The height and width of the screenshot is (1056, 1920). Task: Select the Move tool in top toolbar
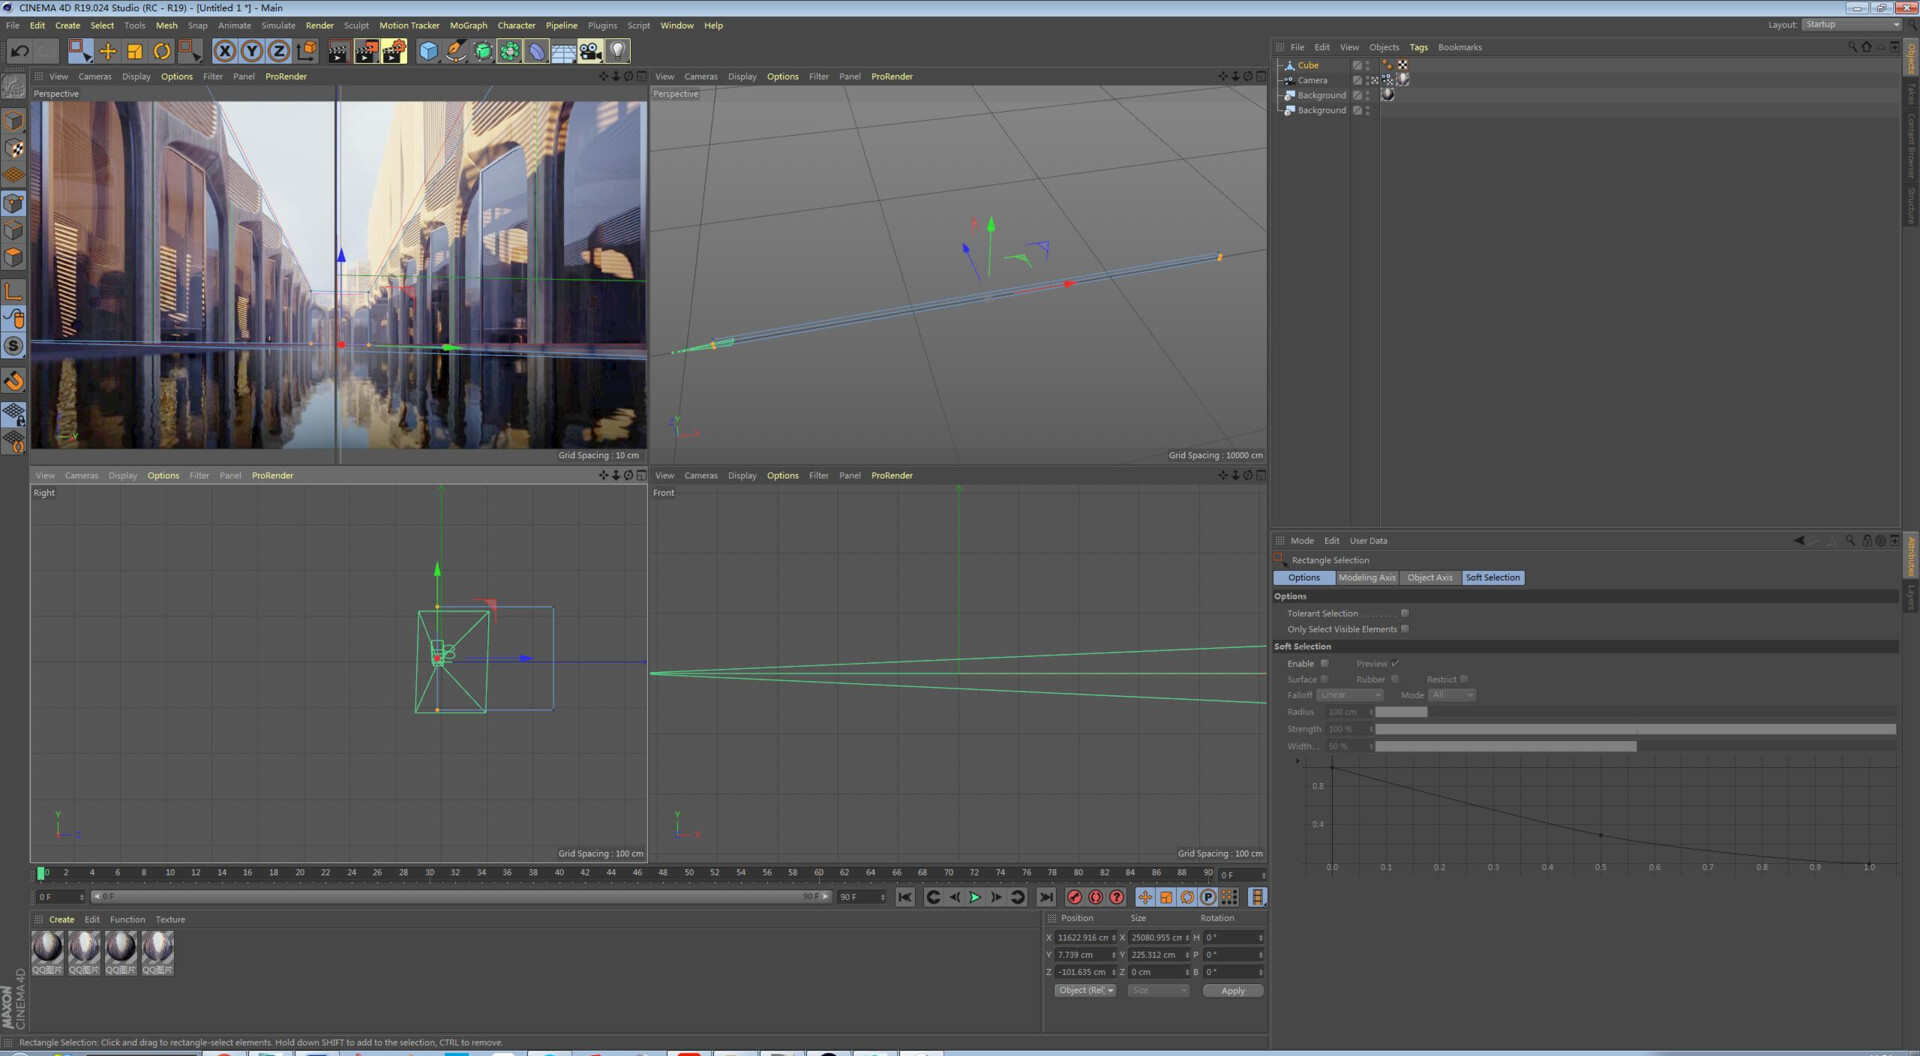(x=108, y=51)
